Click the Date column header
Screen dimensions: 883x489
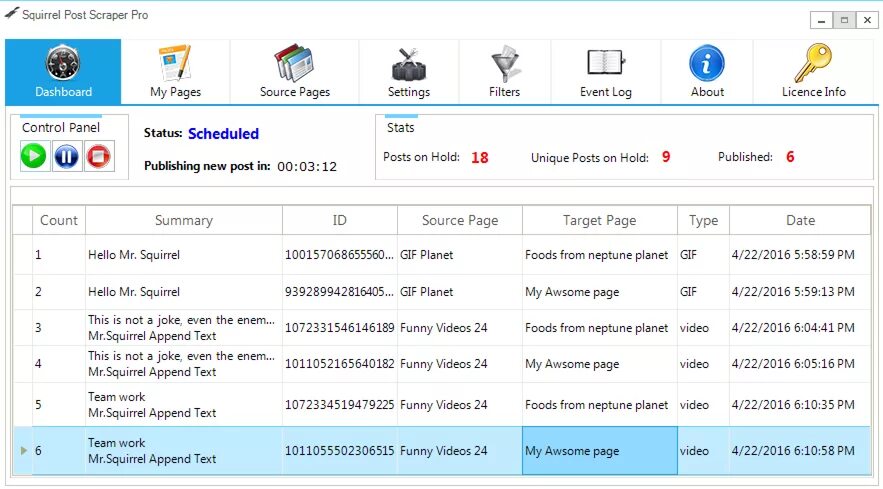click(x=800, y=220)
